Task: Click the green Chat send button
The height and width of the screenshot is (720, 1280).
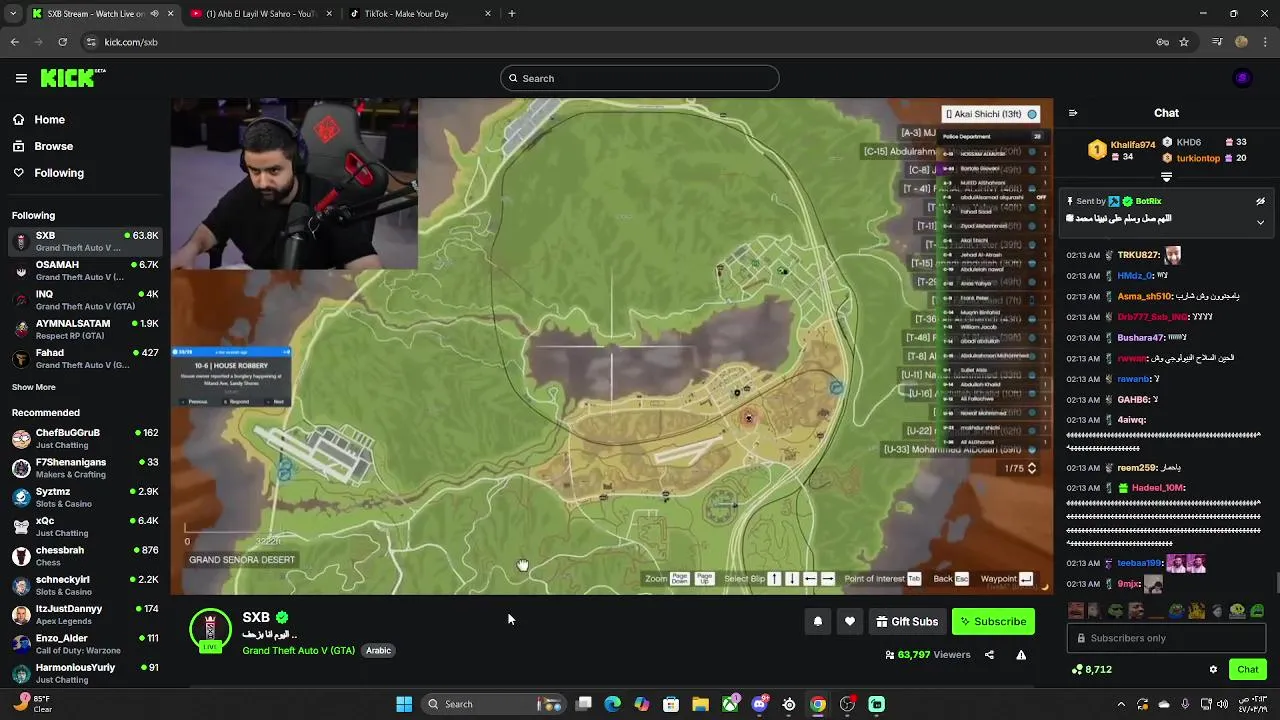Action: (x=1247, y=669)
